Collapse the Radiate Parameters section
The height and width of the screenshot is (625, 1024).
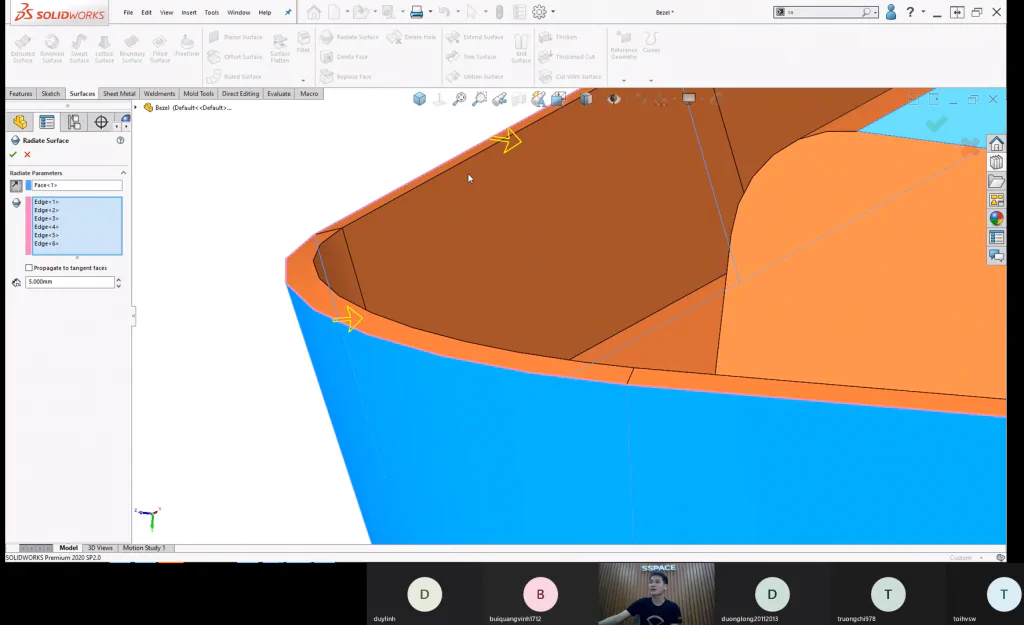tap(123, 173)
